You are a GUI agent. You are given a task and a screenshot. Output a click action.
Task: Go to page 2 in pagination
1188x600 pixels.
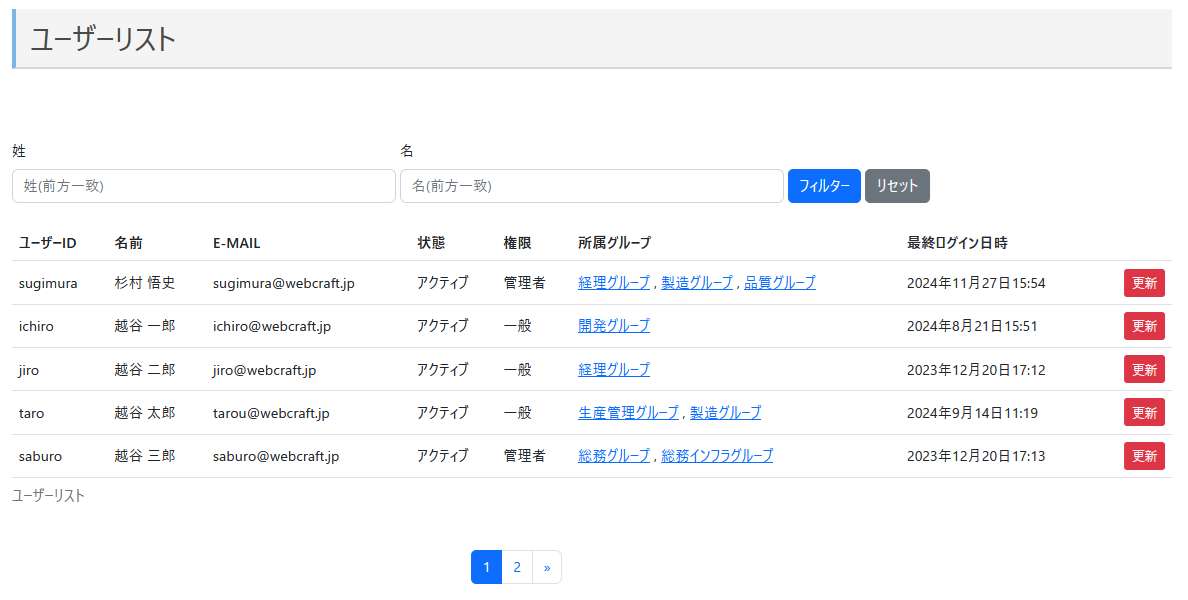coord(517,567)
